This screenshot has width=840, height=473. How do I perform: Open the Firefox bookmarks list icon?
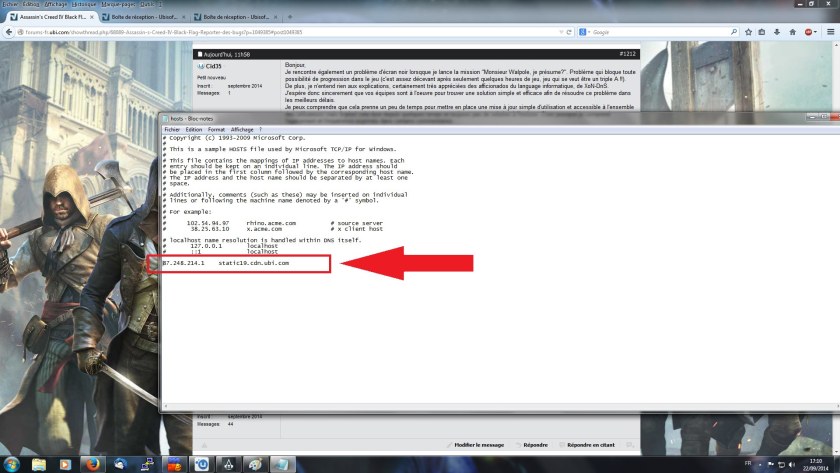(x=762, y=32)
